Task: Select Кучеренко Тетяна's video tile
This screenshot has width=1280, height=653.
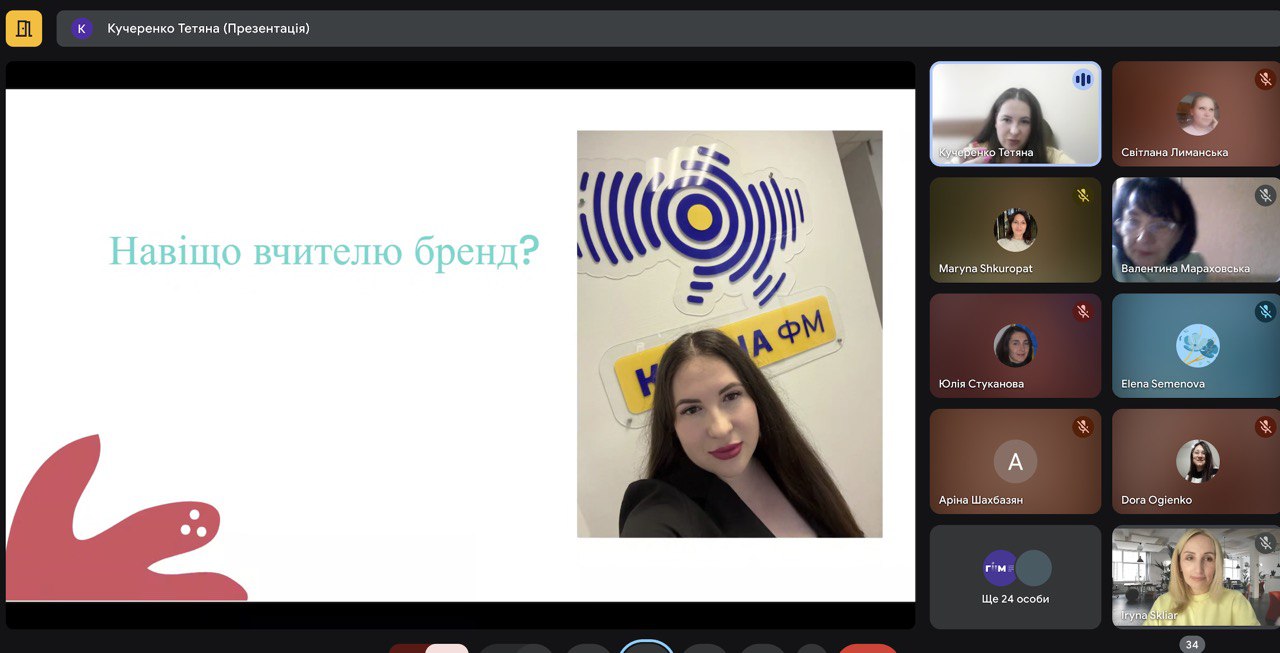Action: click(1015, 114)
